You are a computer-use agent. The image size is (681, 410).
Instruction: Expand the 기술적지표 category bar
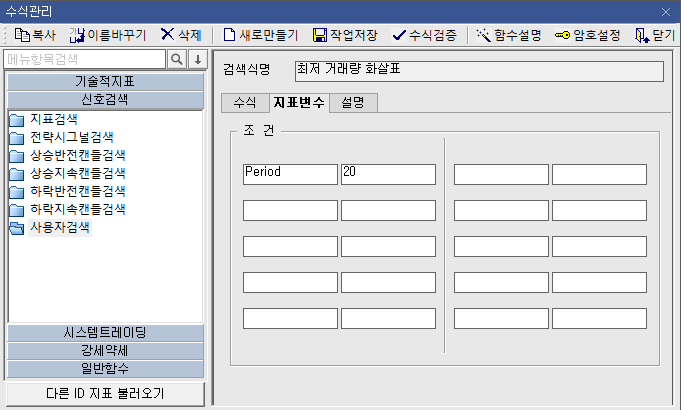105,82
